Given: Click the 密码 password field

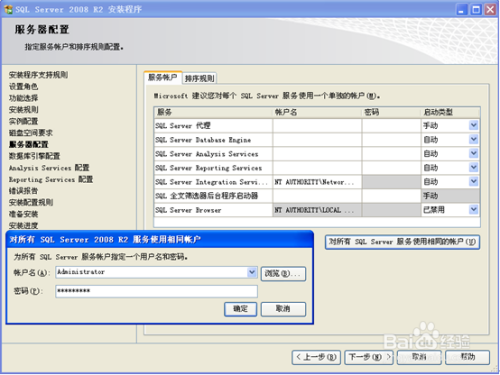Looking at the screenshot, I should pyautogui.click(x=156, y=291).
